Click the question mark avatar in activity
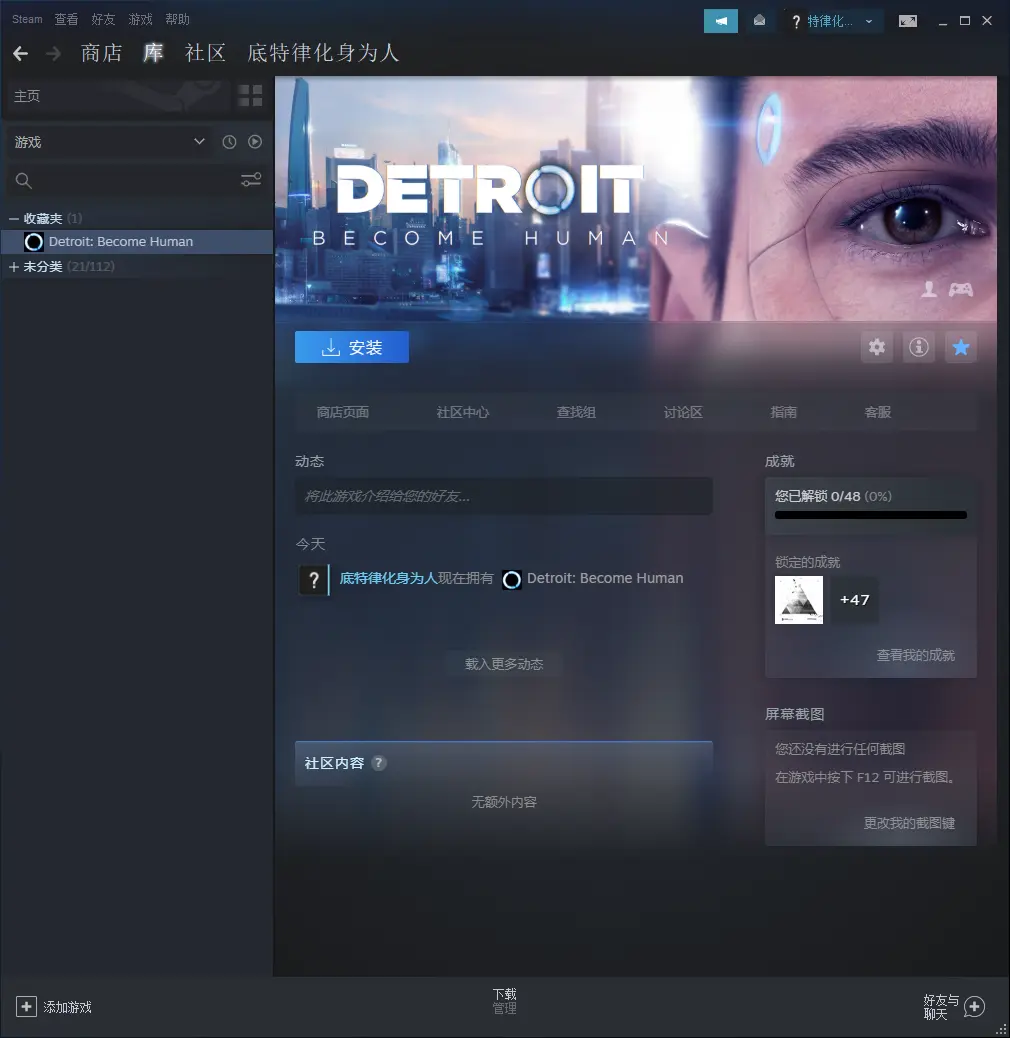1010x1038 pixels. (x=313, y=581)
